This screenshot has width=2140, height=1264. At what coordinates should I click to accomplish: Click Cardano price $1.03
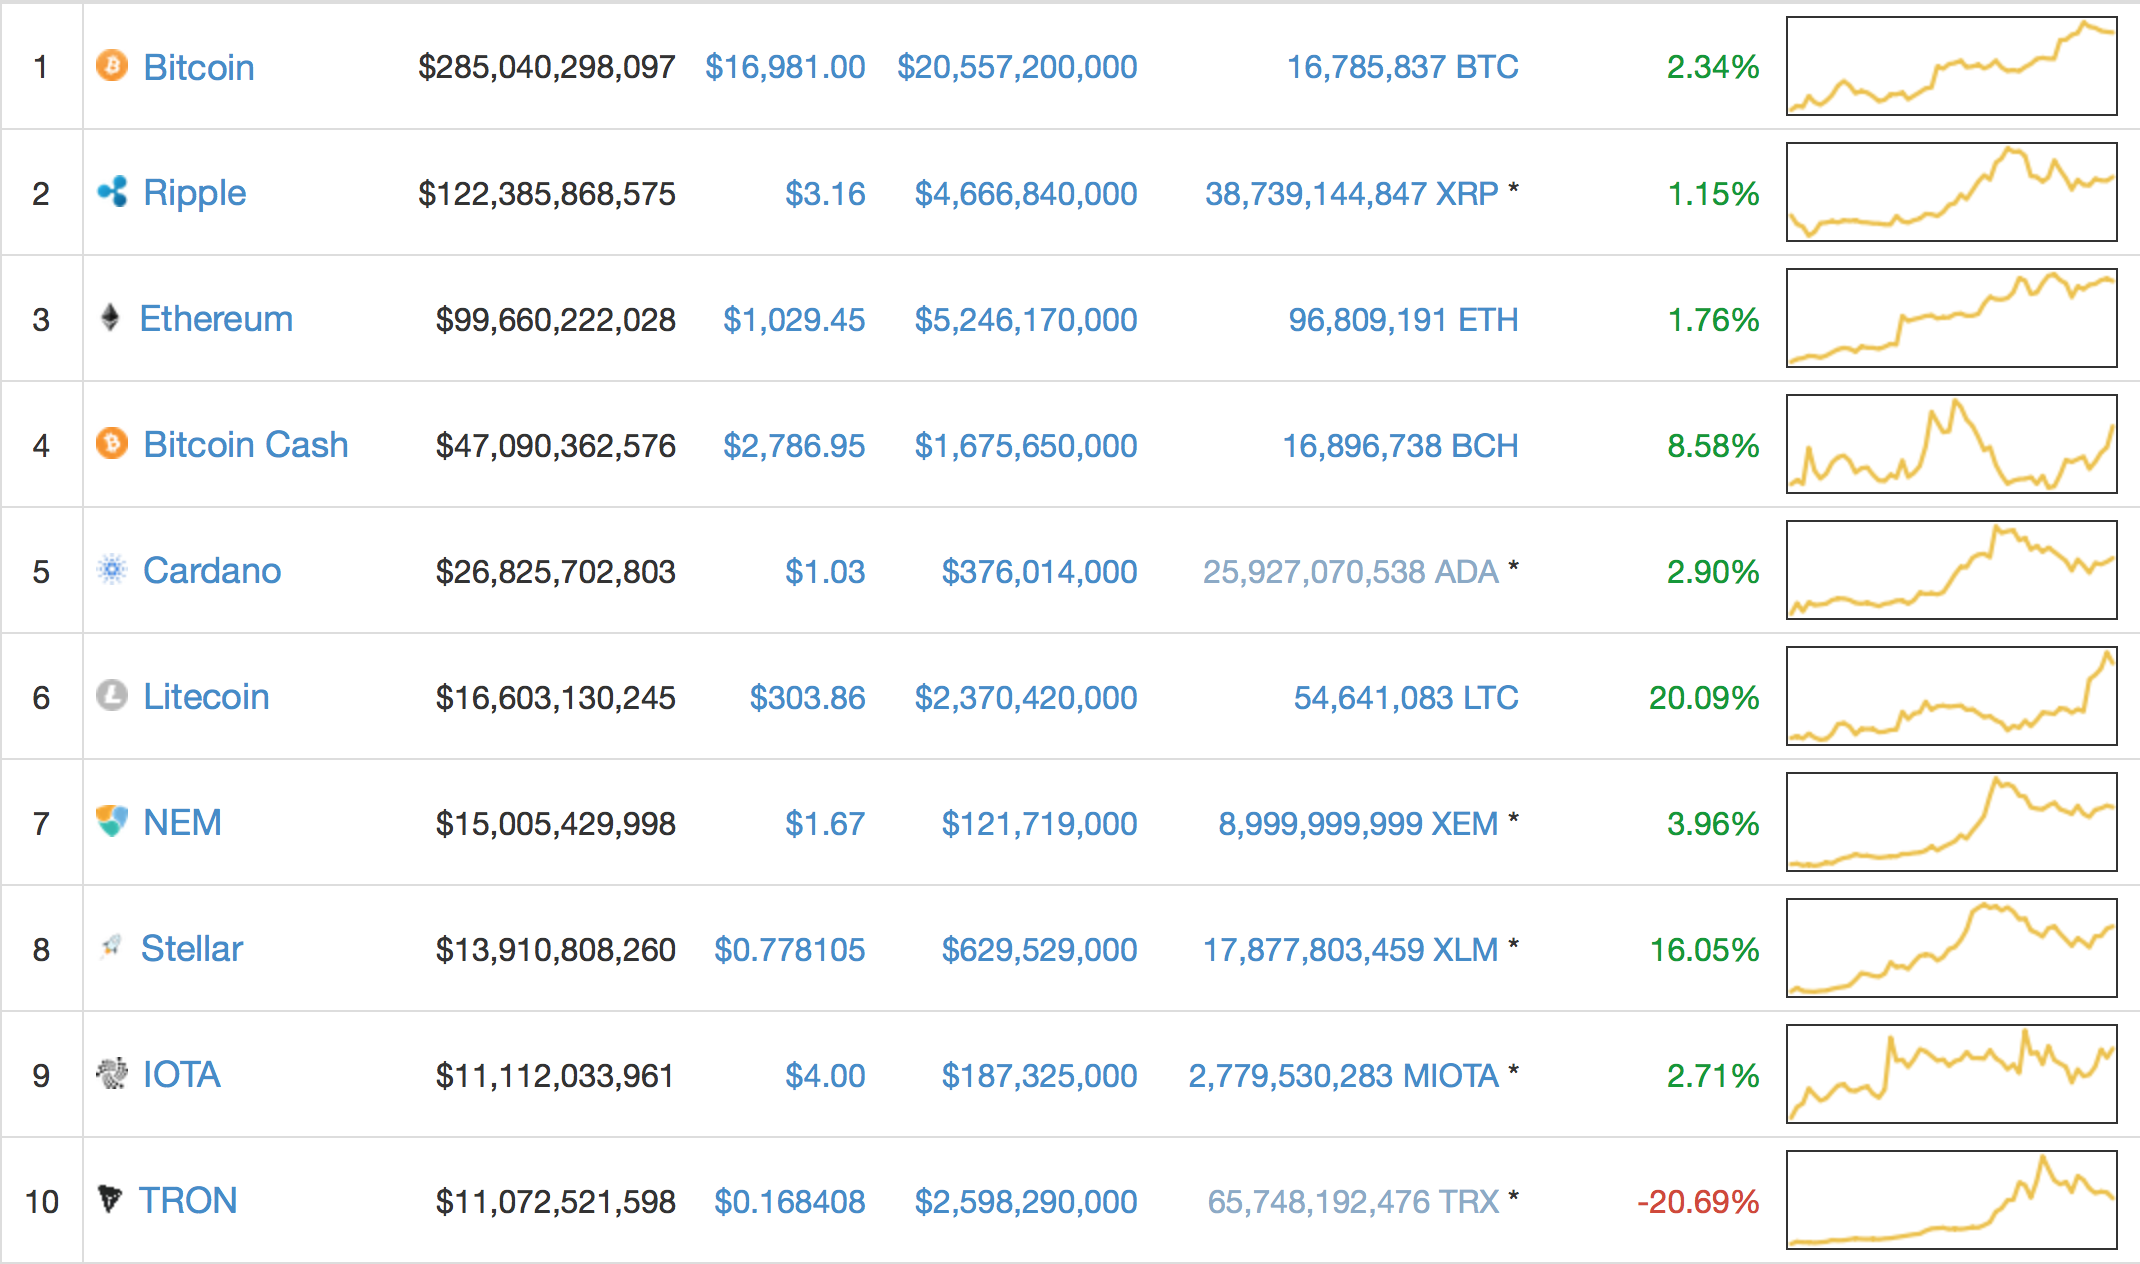pyautogui.click(x=825, y=572)
